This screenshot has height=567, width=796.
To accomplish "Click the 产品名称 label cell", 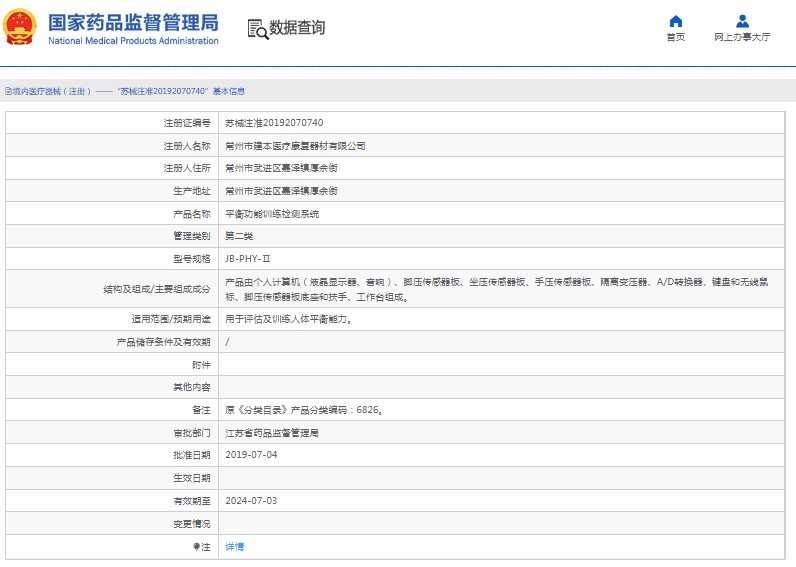I will pos(112,214).
